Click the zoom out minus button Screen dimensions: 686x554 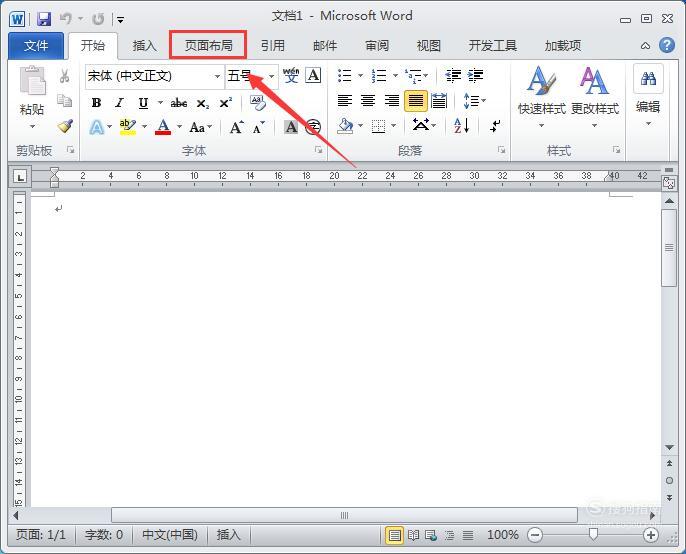[535, 535]
